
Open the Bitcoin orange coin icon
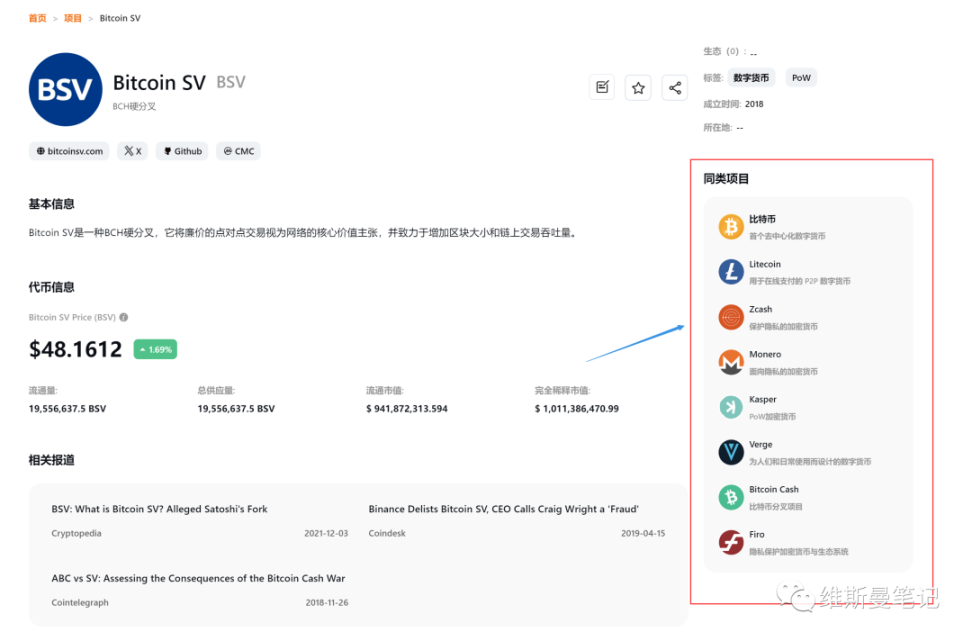731,227
